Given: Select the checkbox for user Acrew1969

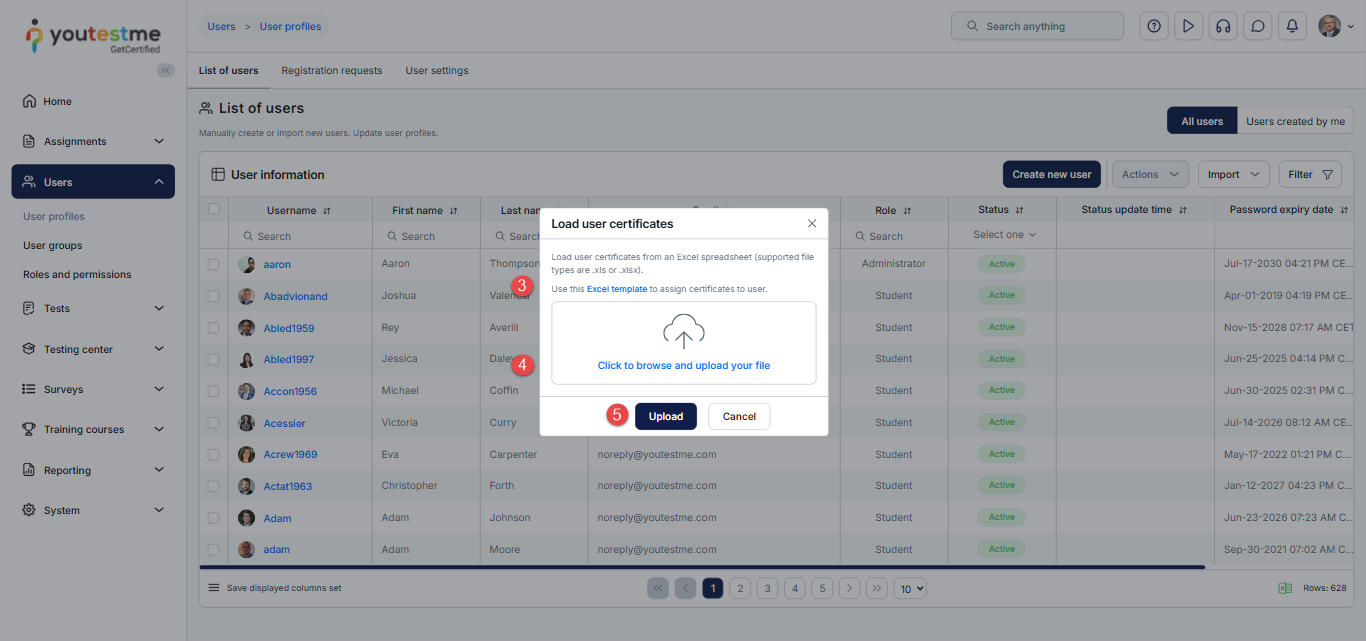Looking at the screenshot, I should click(x=213, y=454).
